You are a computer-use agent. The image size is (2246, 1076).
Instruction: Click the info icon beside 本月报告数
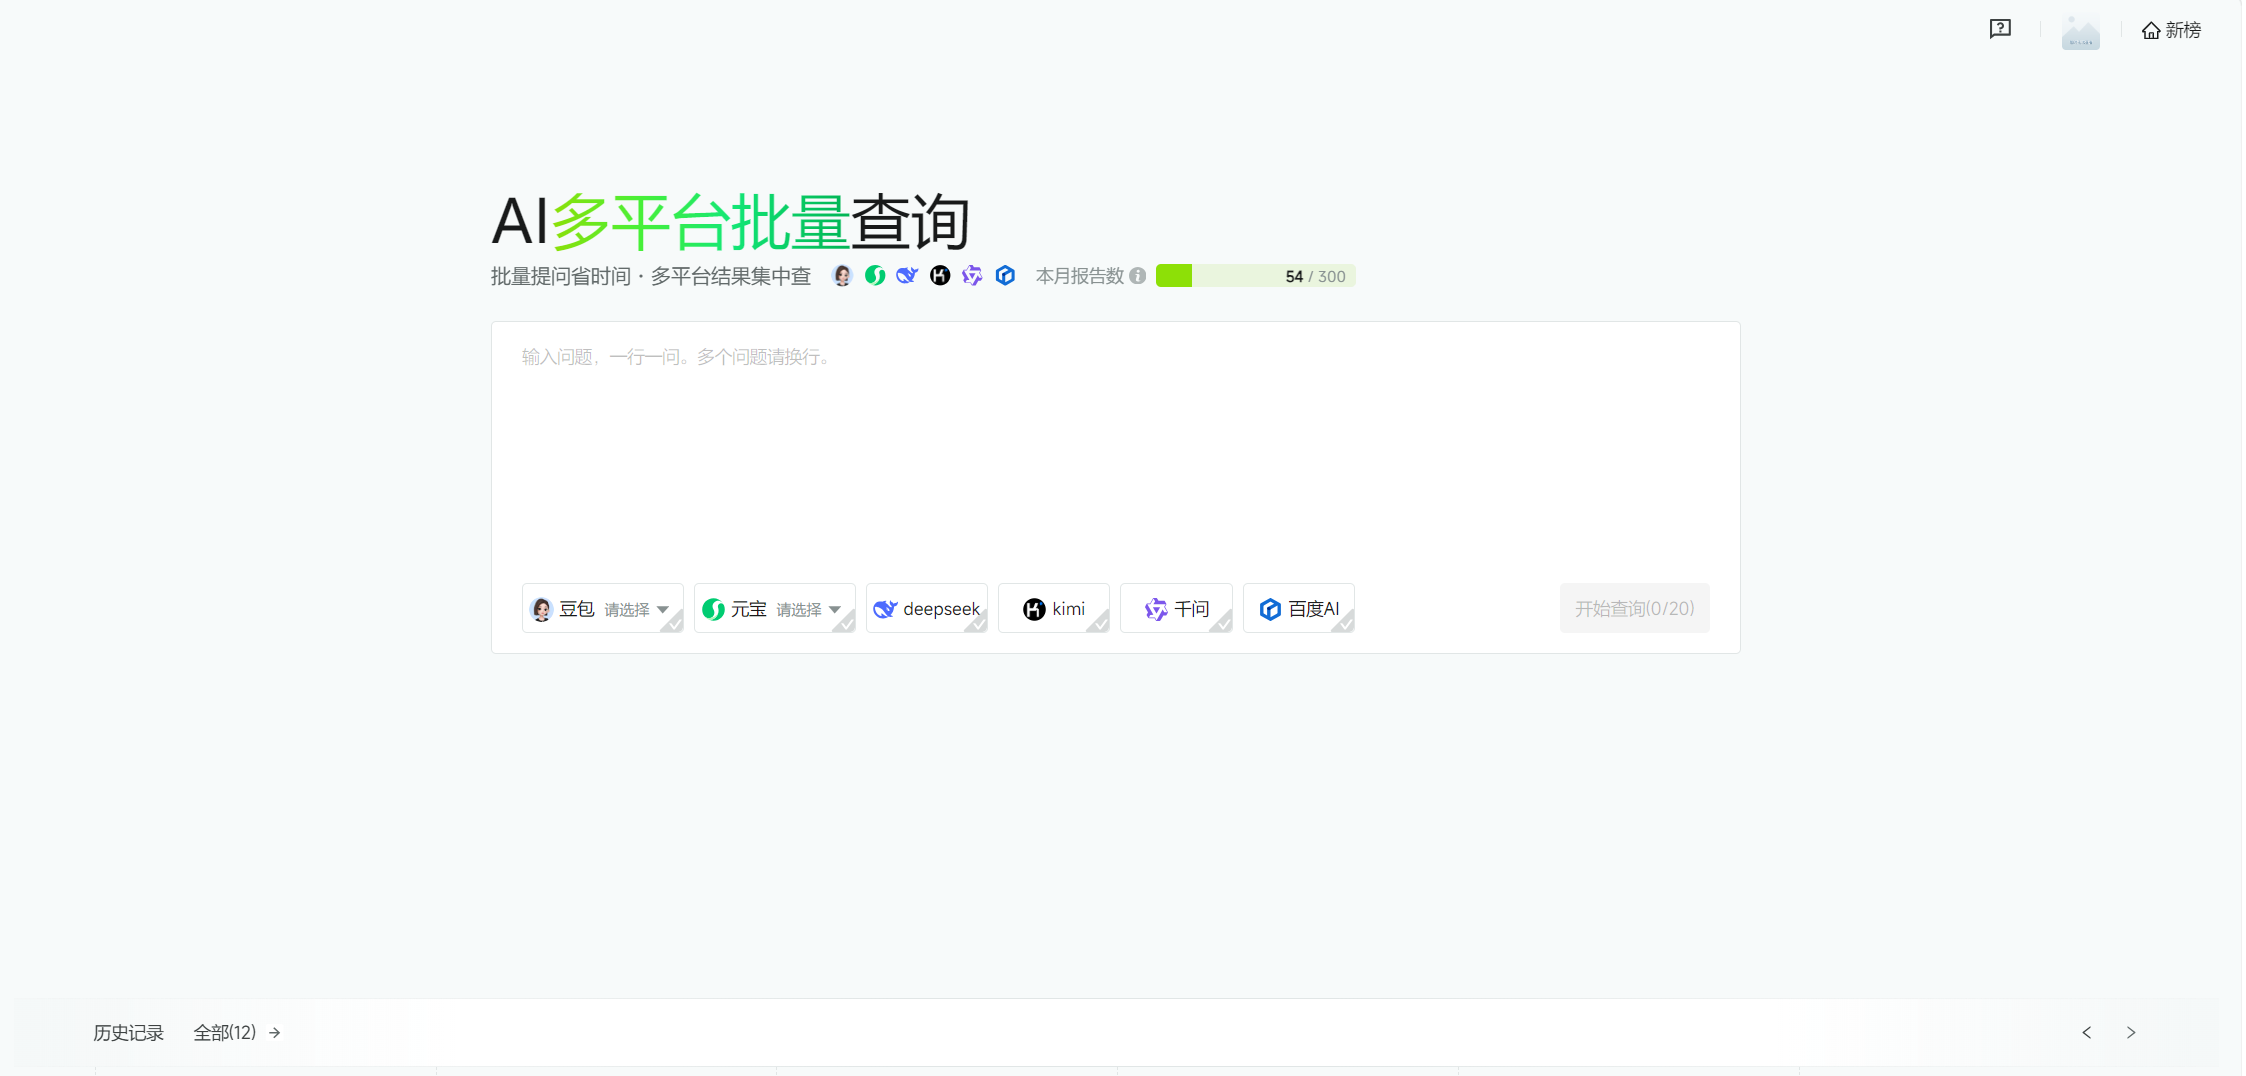pos(1138,276)
